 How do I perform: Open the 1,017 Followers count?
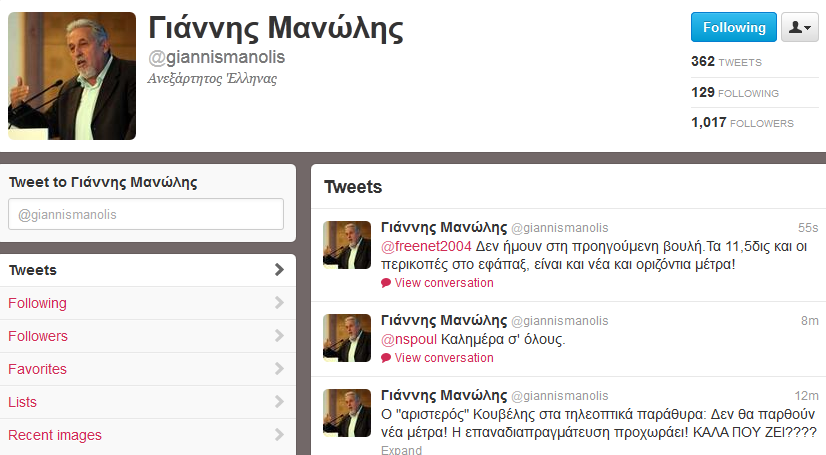742,123
